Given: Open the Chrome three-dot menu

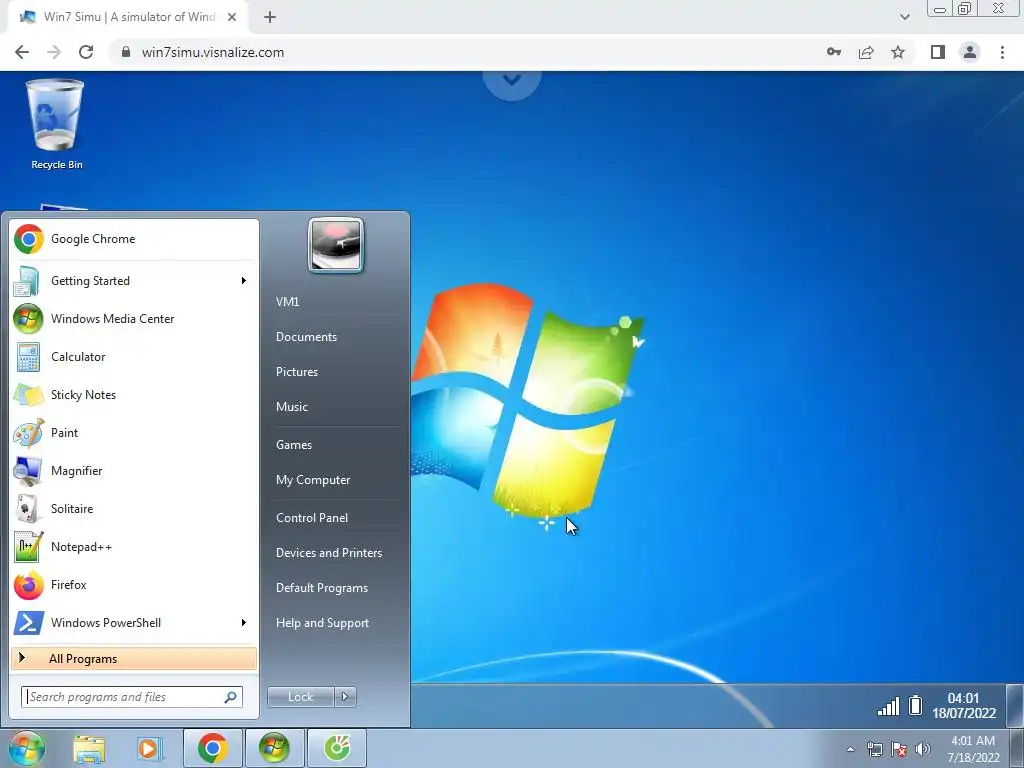Looking at the screenshot, I should coord(1002,52).
